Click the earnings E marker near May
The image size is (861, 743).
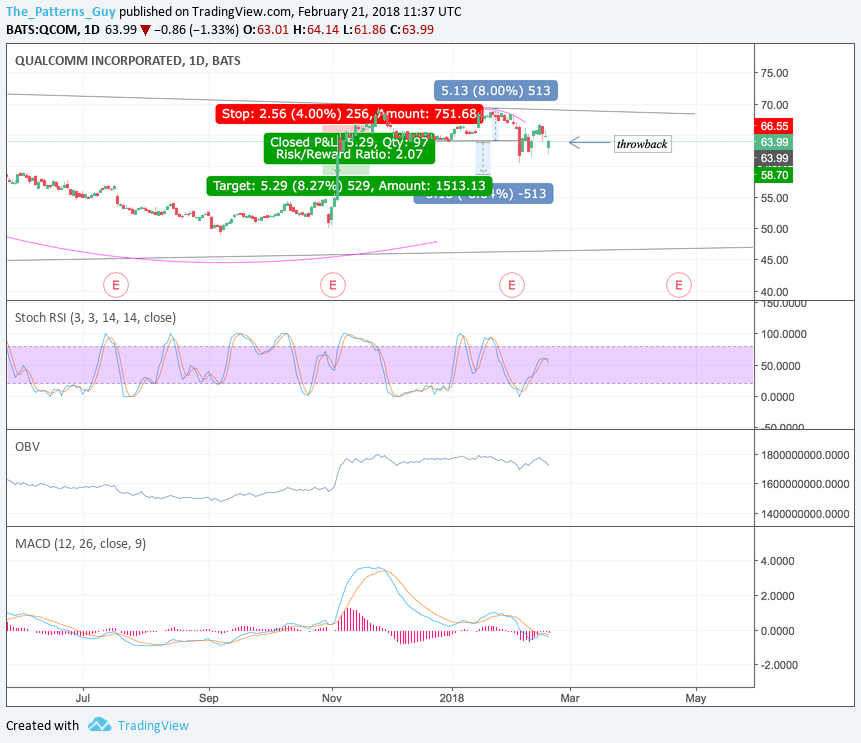pyautogui.click(x=679, y=285)
